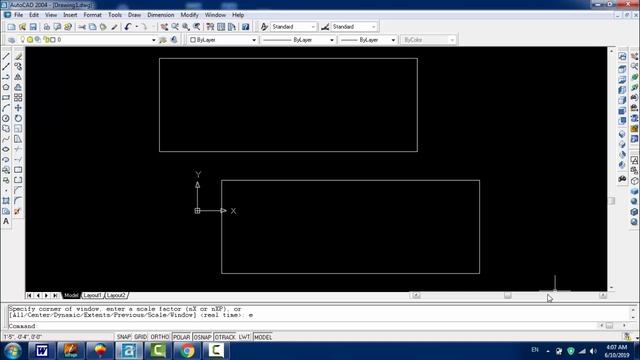The width and height of the screenshot is (640, 360).
Task: Click the Command line input field
Action: [x=302, y=326]
